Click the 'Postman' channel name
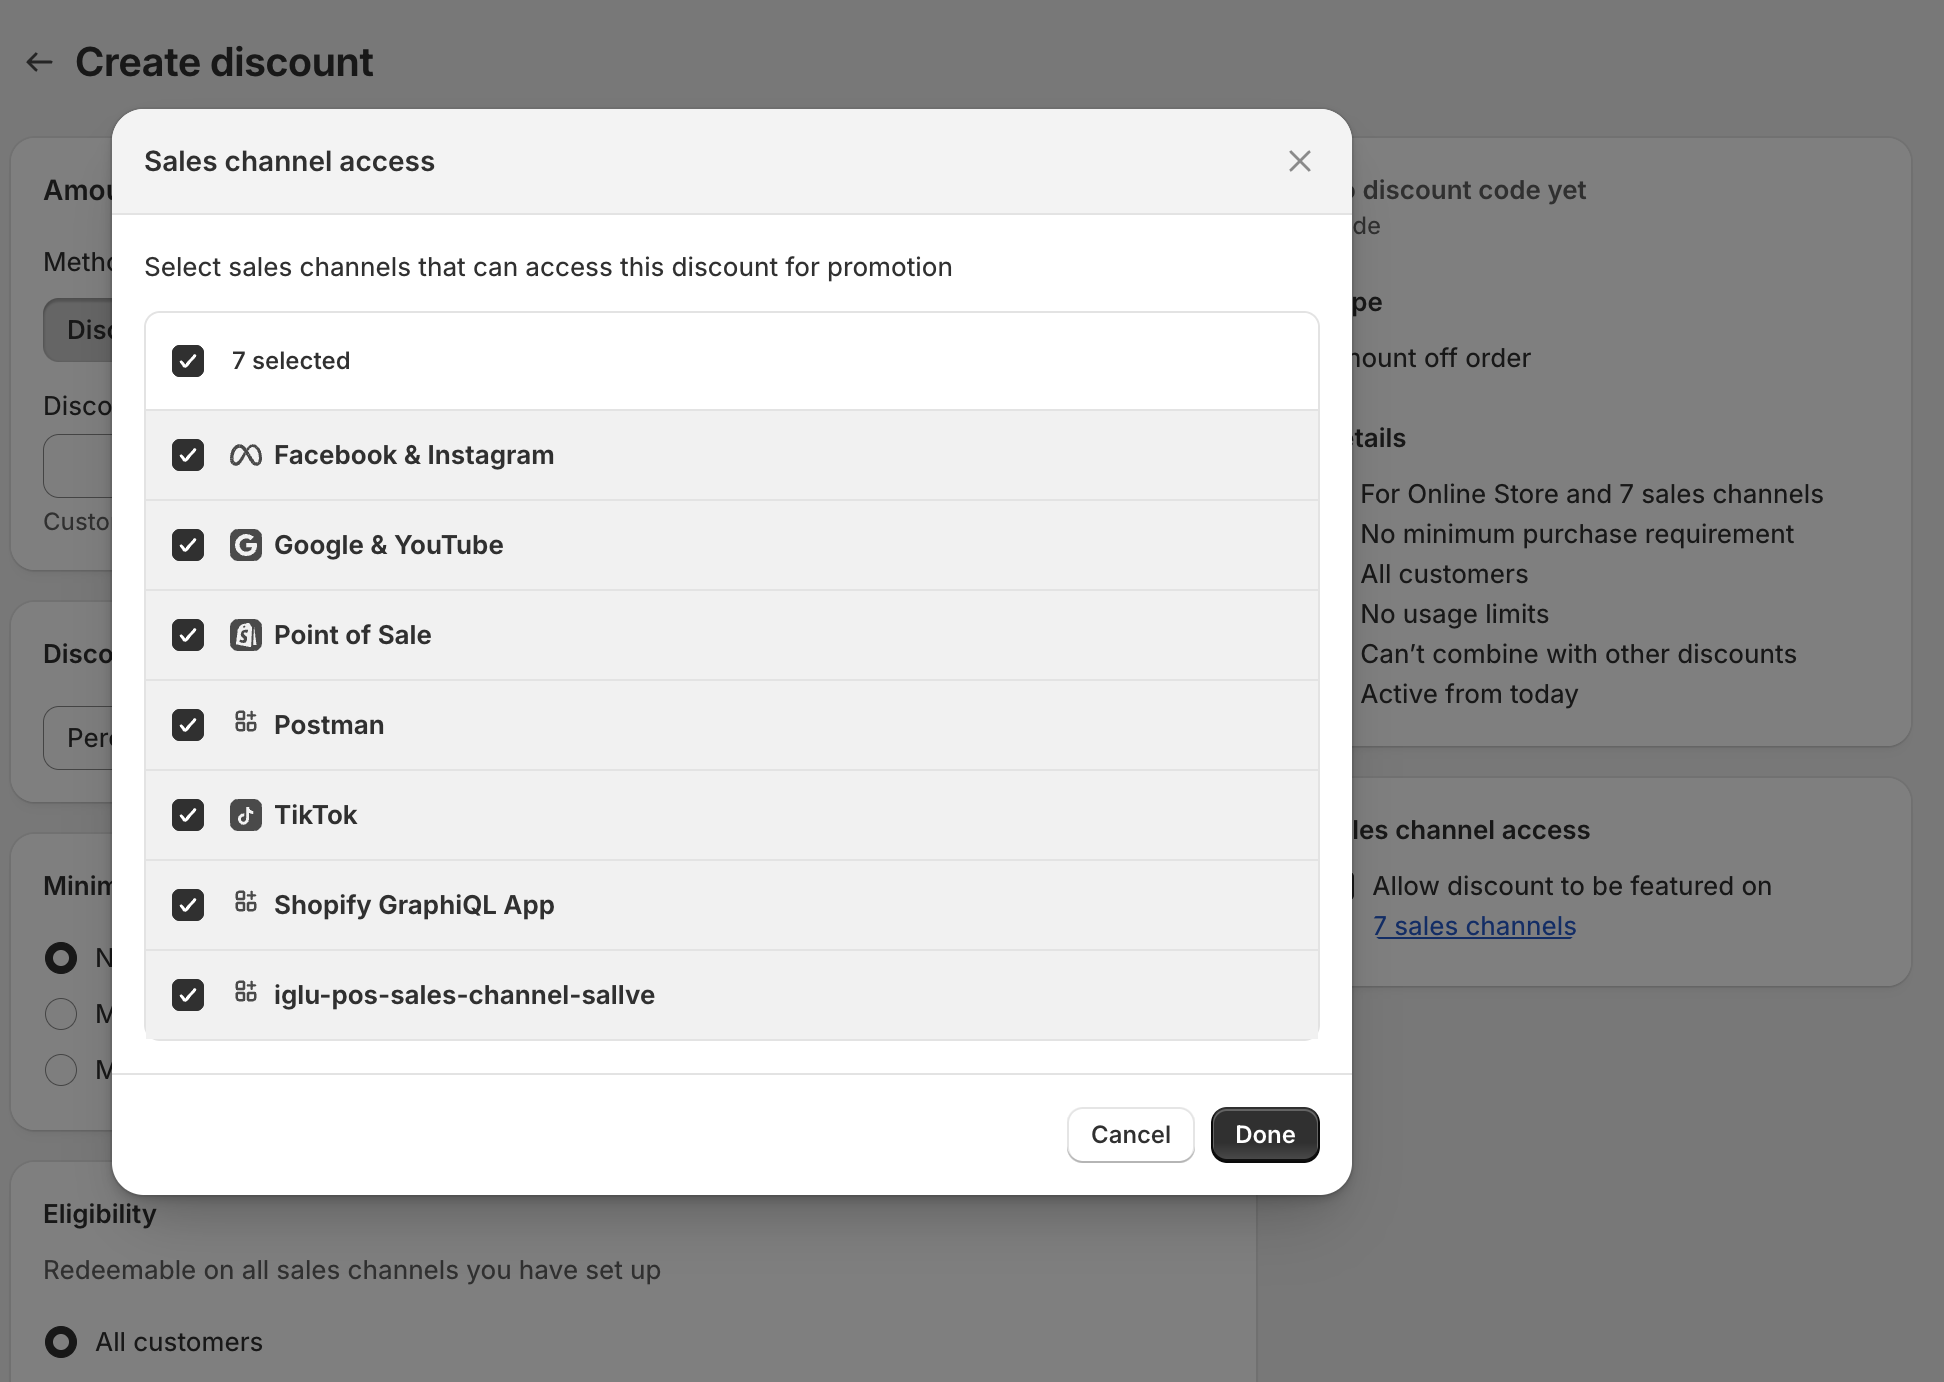 click(329, 725)
